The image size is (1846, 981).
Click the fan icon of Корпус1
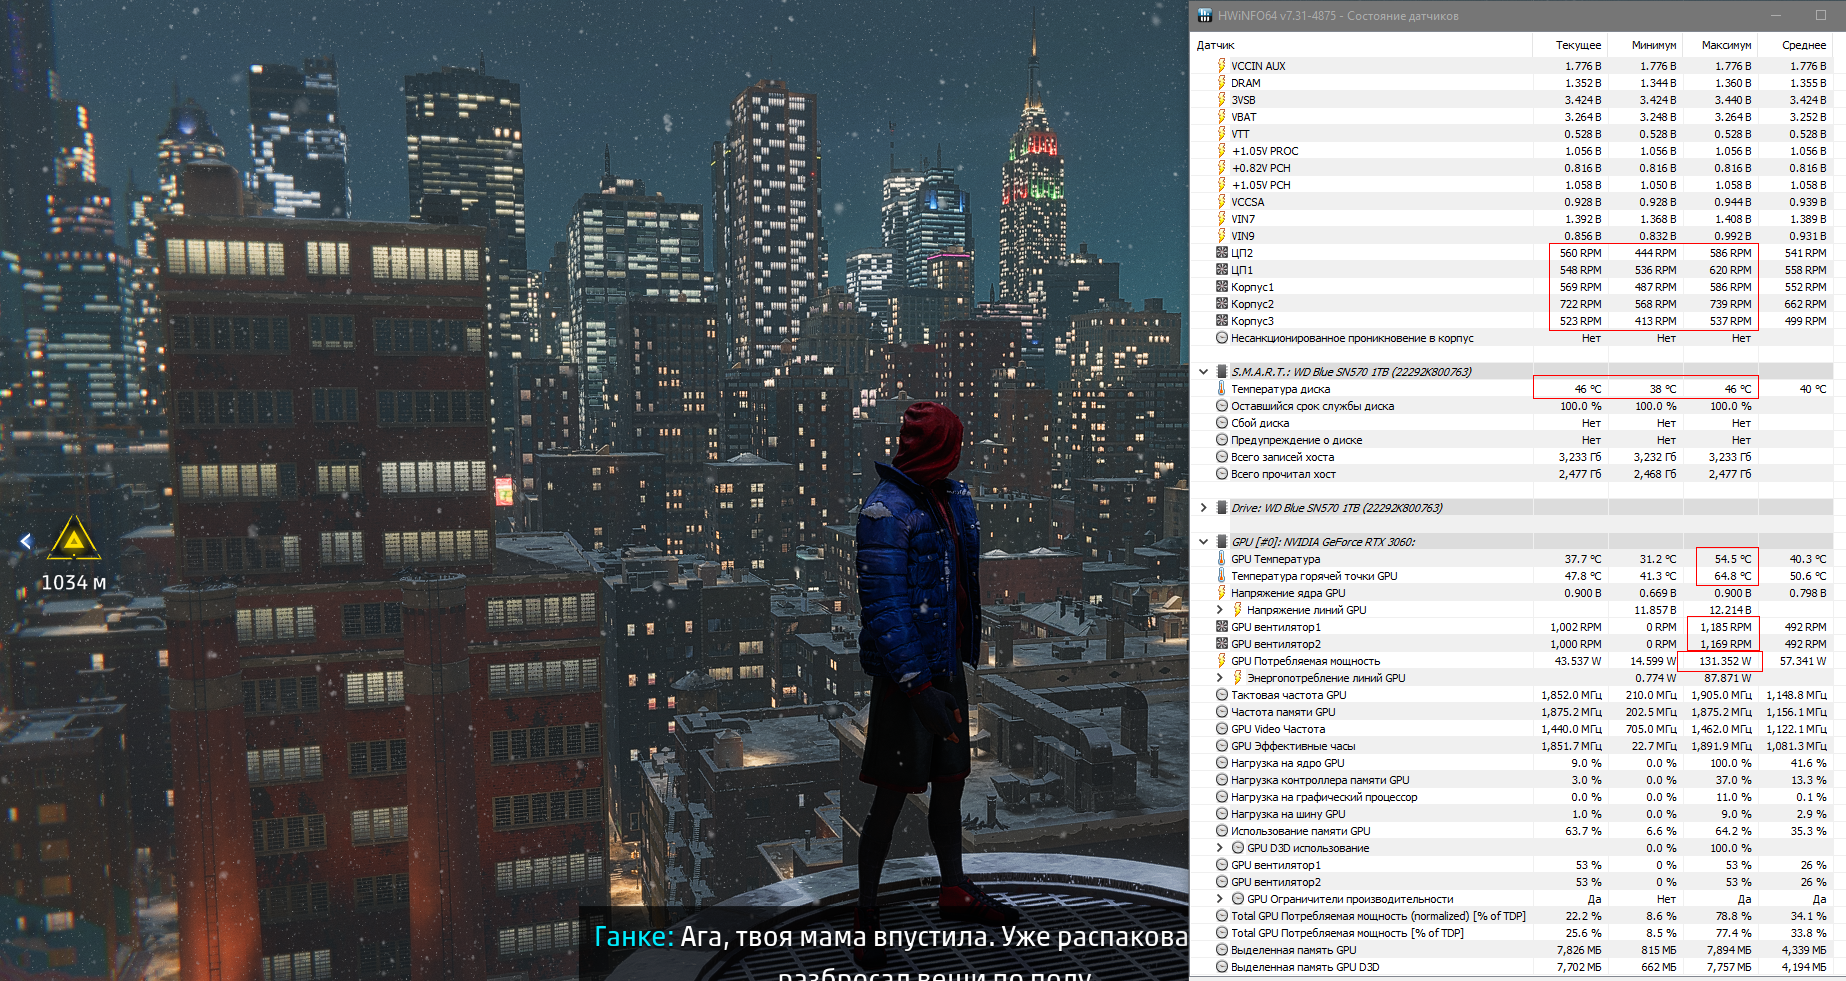click(1221, 287)
